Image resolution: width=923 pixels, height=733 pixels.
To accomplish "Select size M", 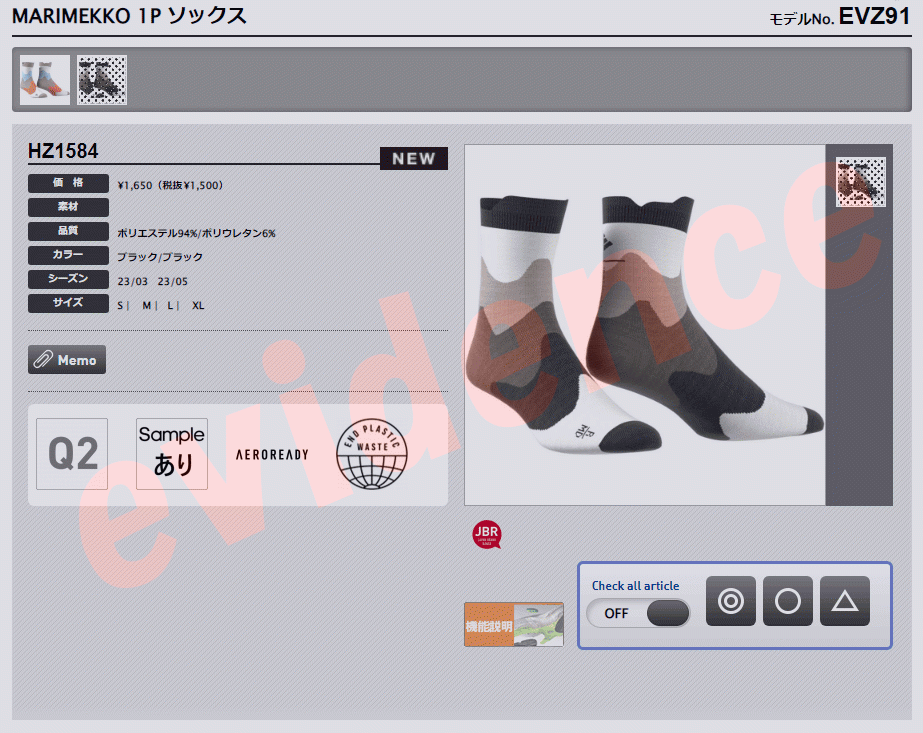I will pos(146,305).
